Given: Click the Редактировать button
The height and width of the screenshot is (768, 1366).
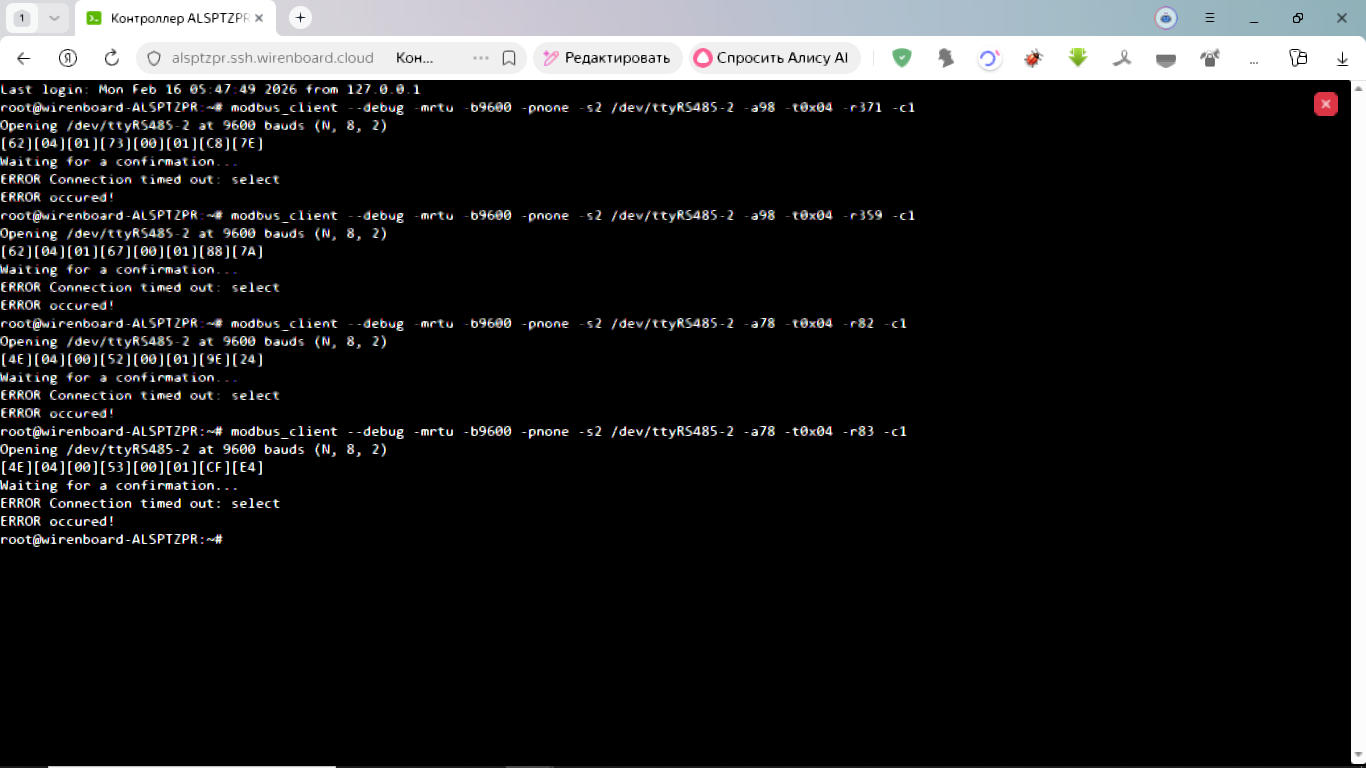Looking at the screenshot, I should (x=607, y=58).
